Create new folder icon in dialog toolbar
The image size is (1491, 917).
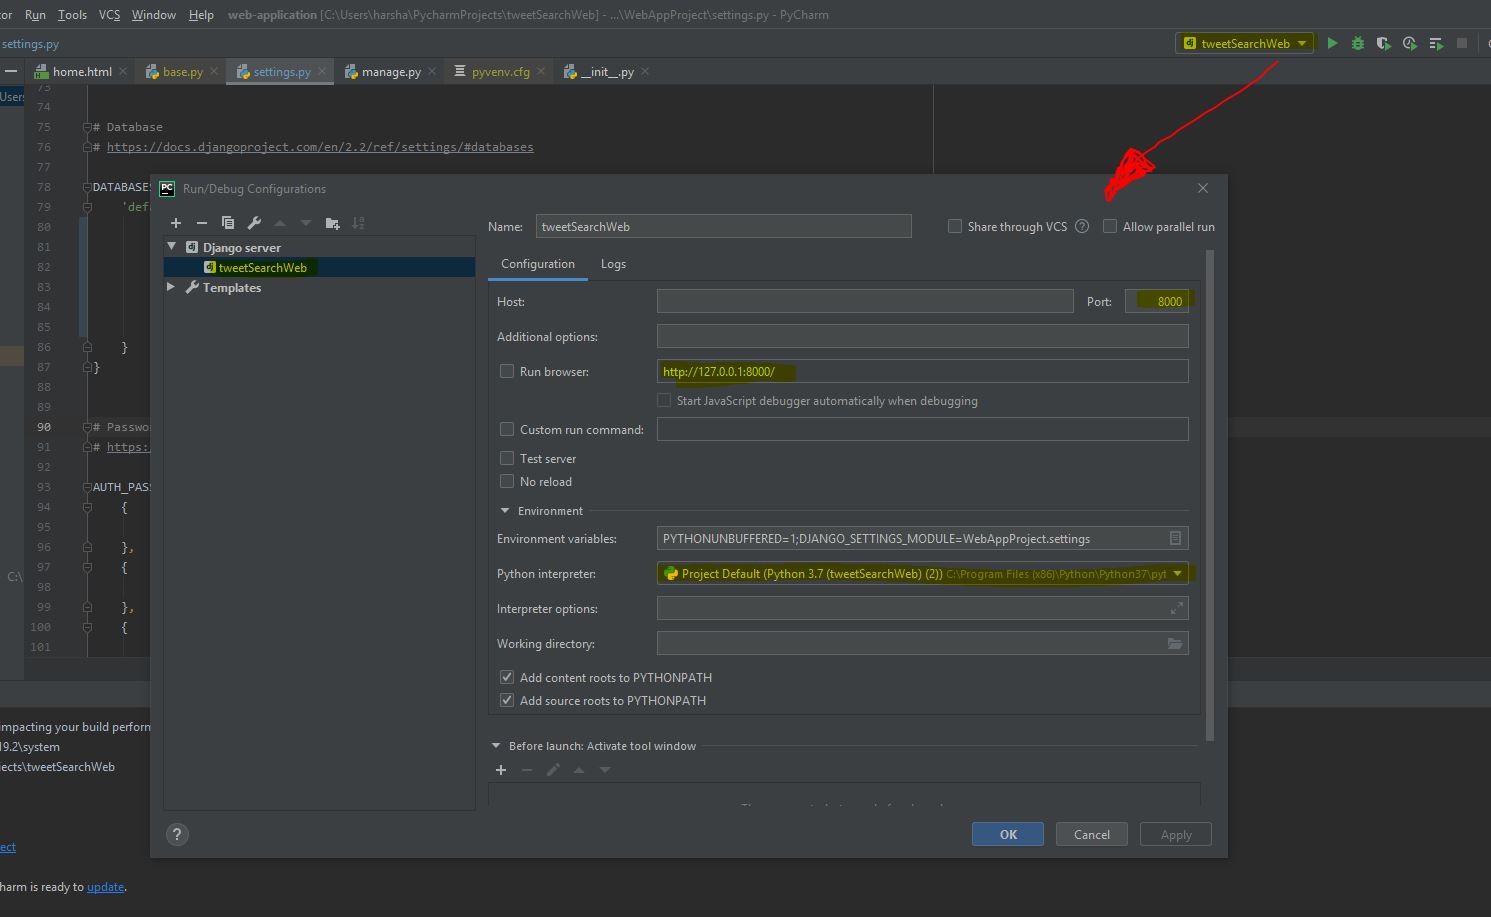[x=332, y=223]
